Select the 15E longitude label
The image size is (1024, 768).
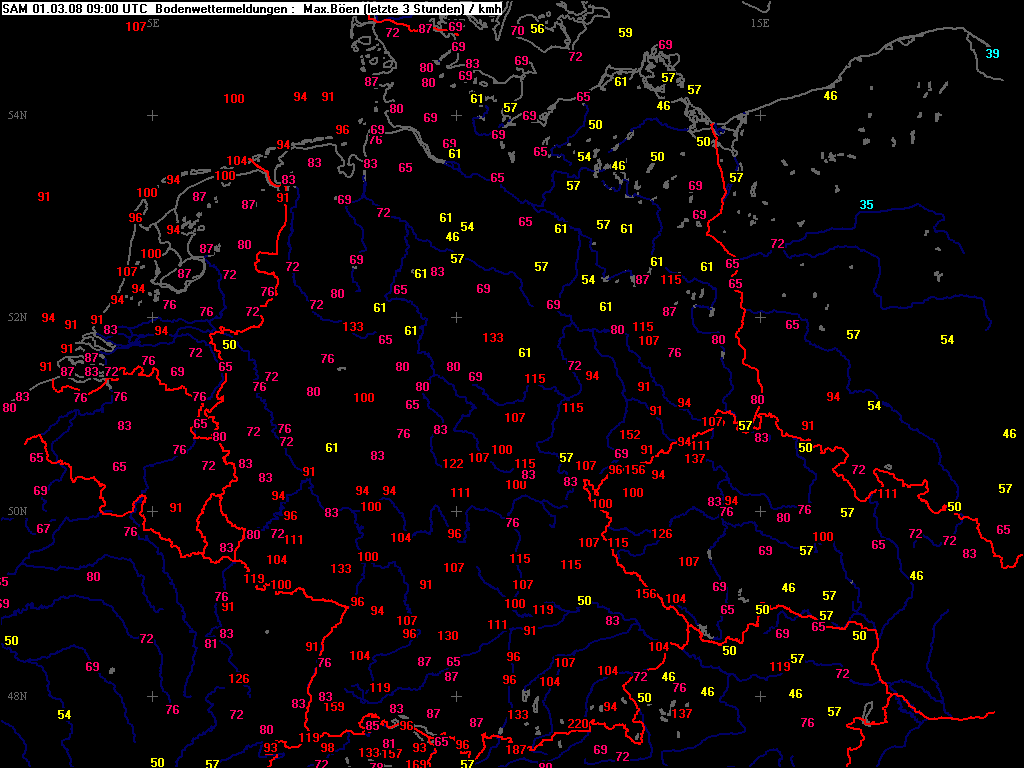point(760,22)
